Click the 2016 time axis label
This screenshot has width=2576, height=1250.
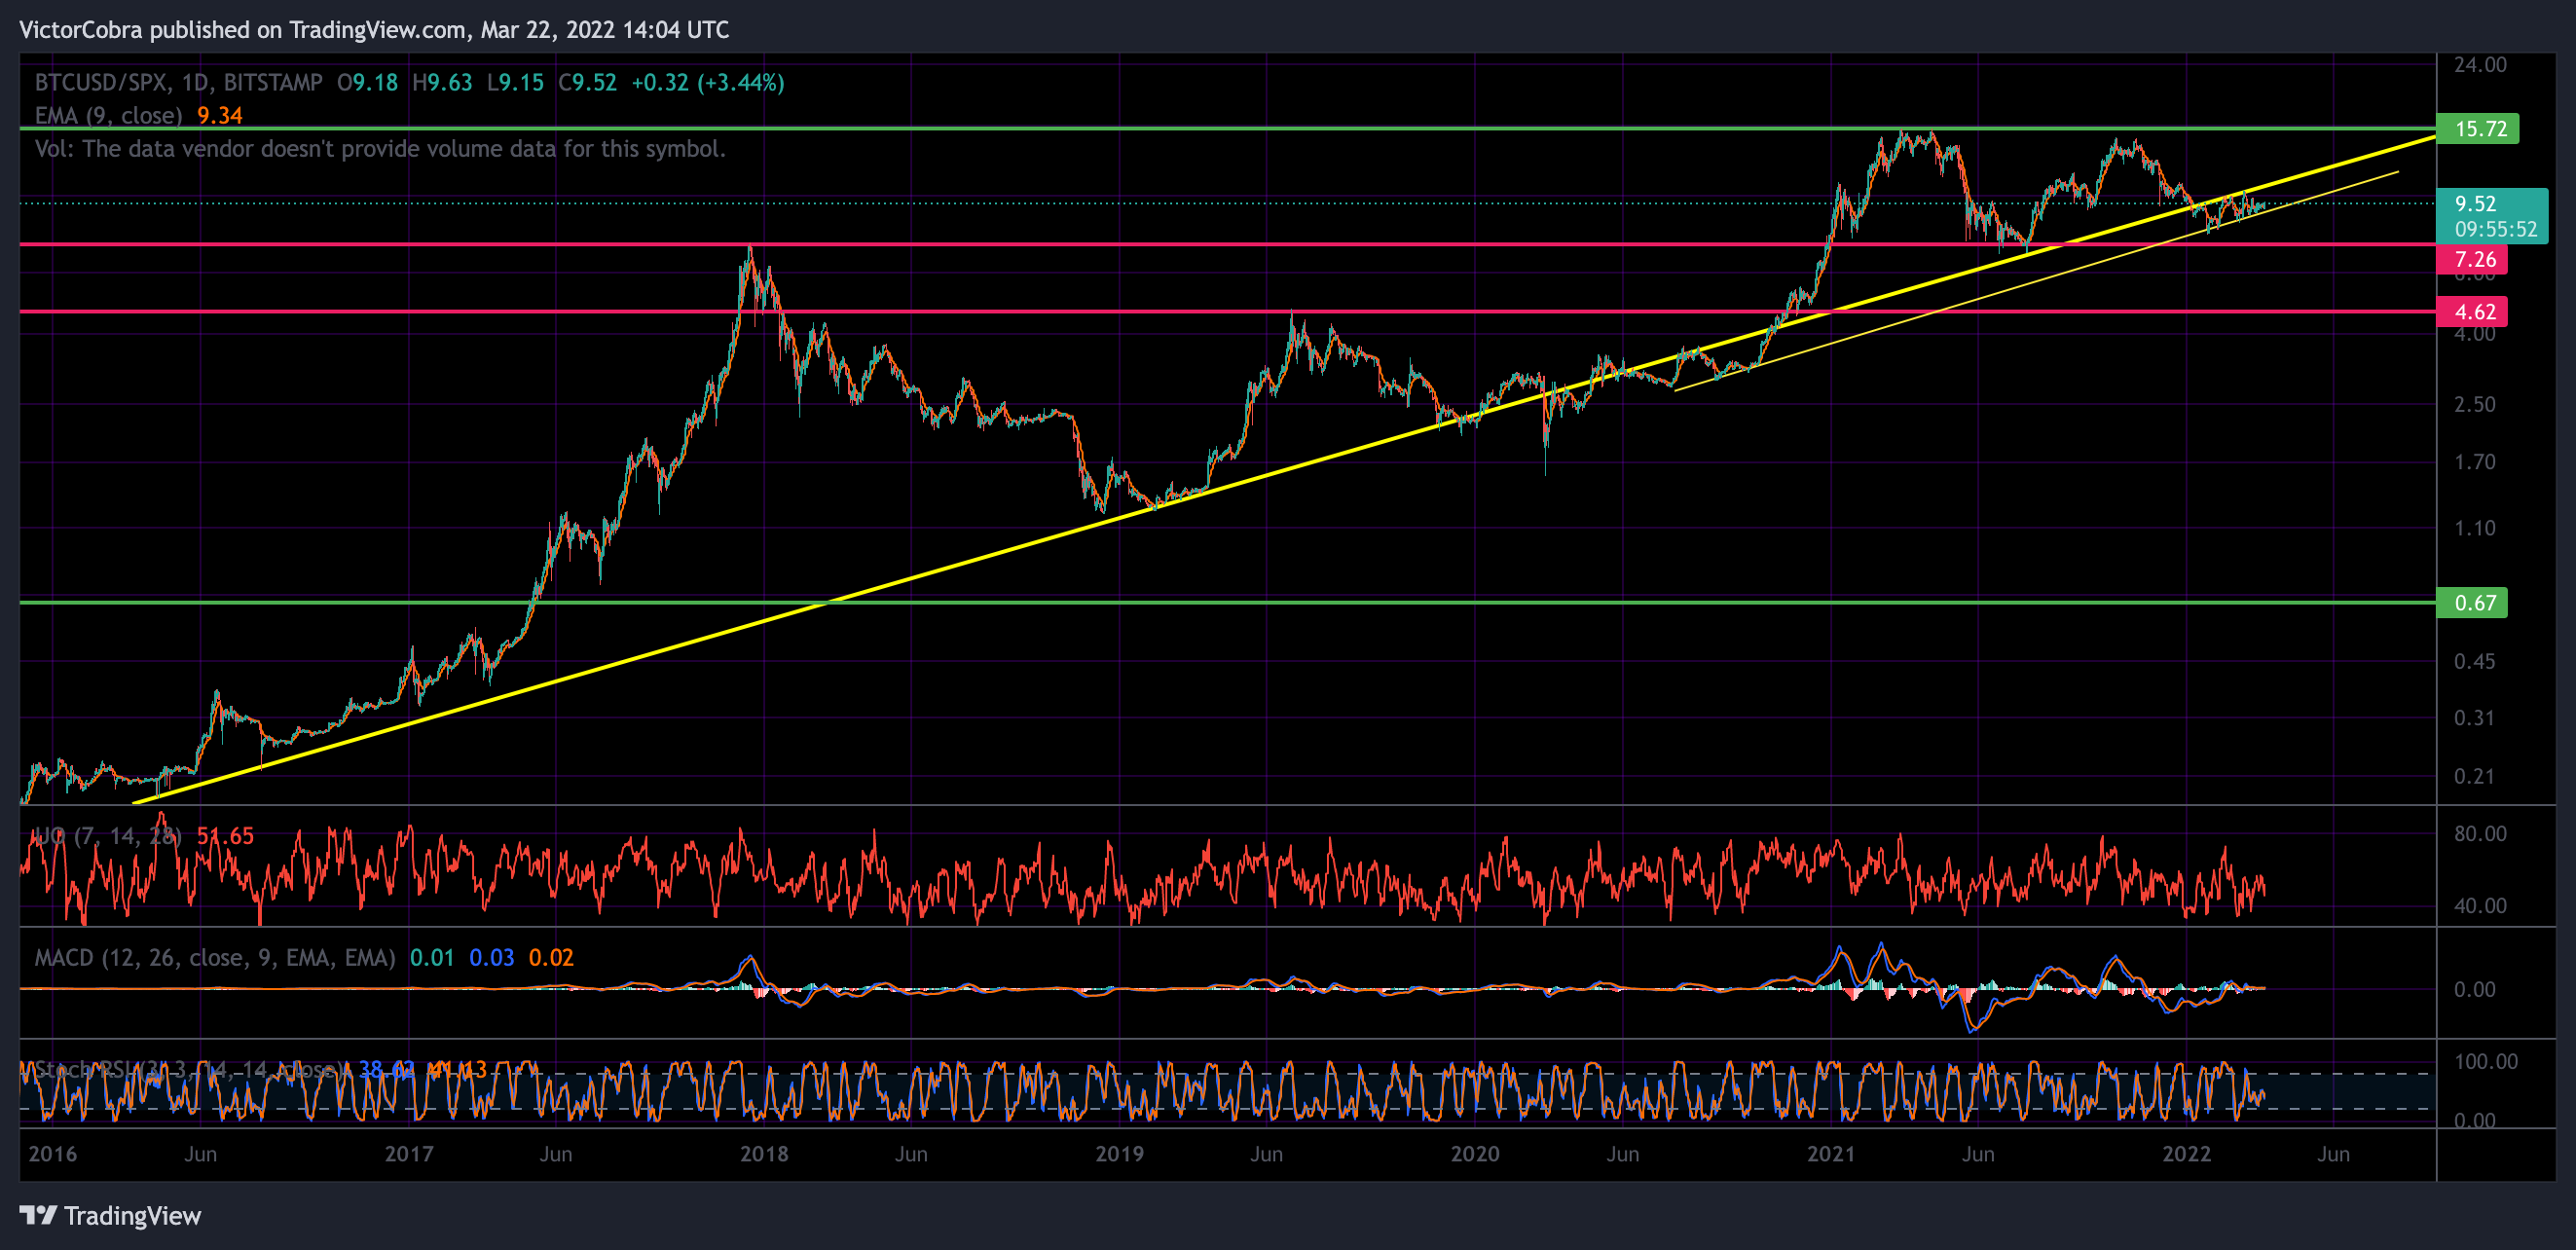click(52, 1154)
